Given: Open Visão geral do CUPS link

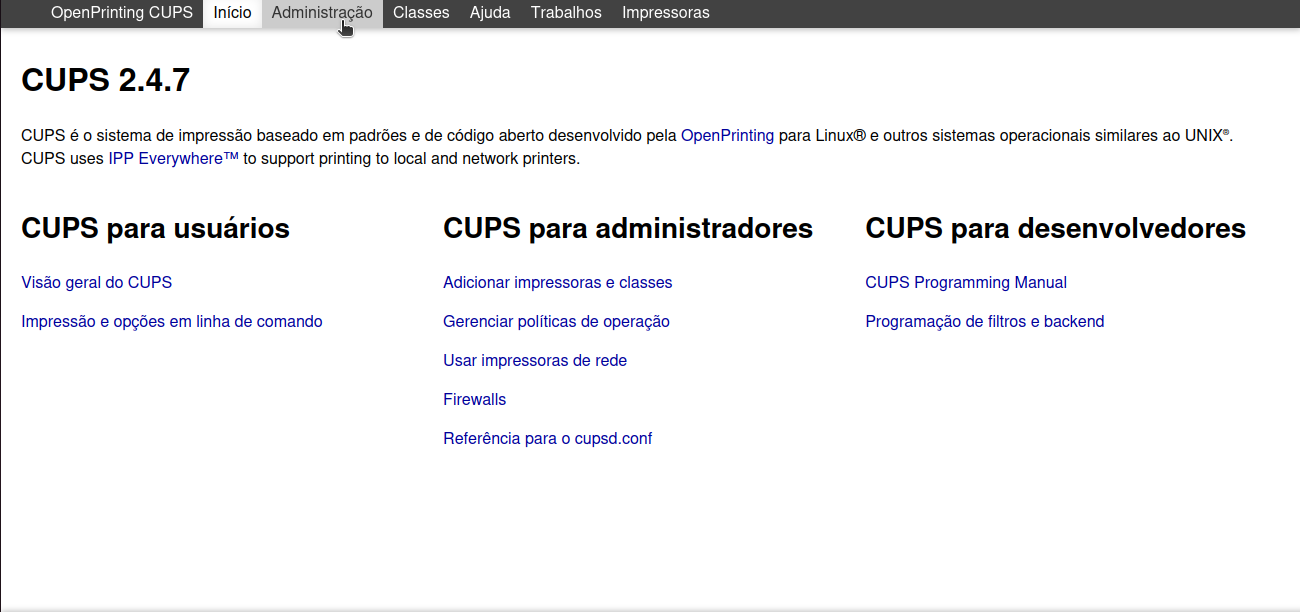Looking at the screenshot, I should pyautogui.click(x=97, y=282).
